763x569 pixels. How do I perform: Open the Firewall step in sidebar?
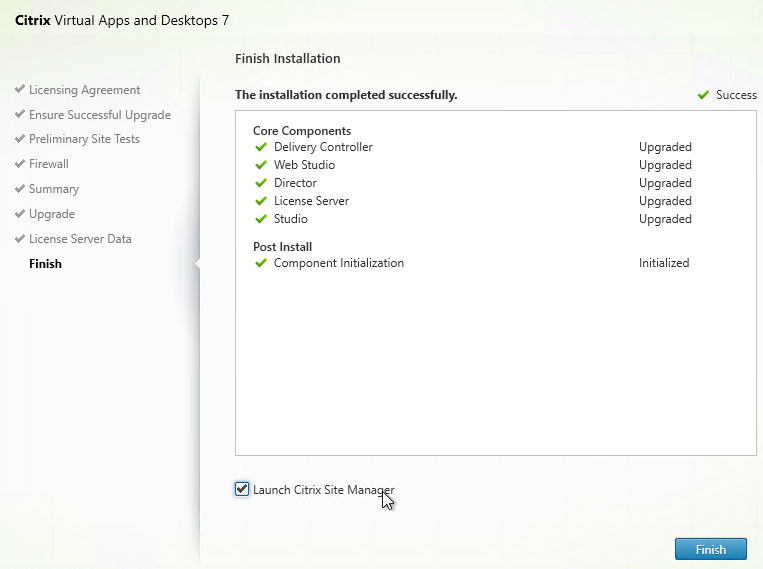[48, 164]
